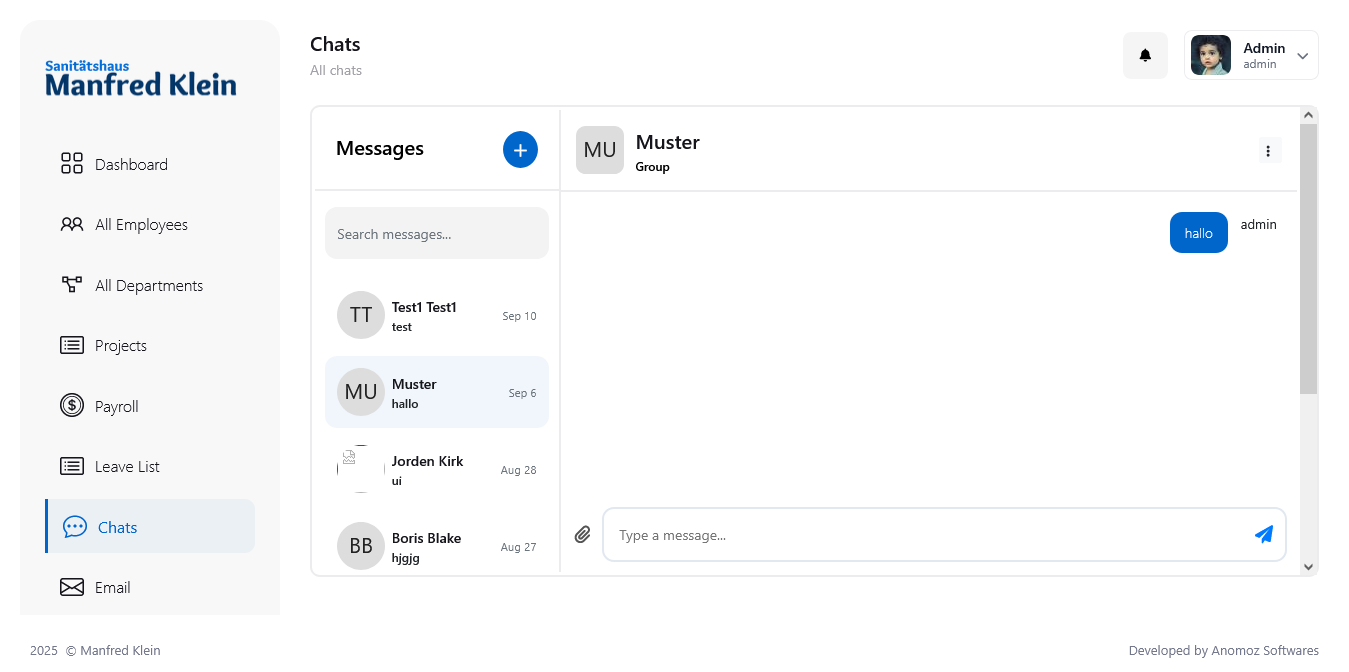The width and height of the screenshot is (1349, 672).
Task: Click the Payroll dollar icon
Action: (72, 406)
